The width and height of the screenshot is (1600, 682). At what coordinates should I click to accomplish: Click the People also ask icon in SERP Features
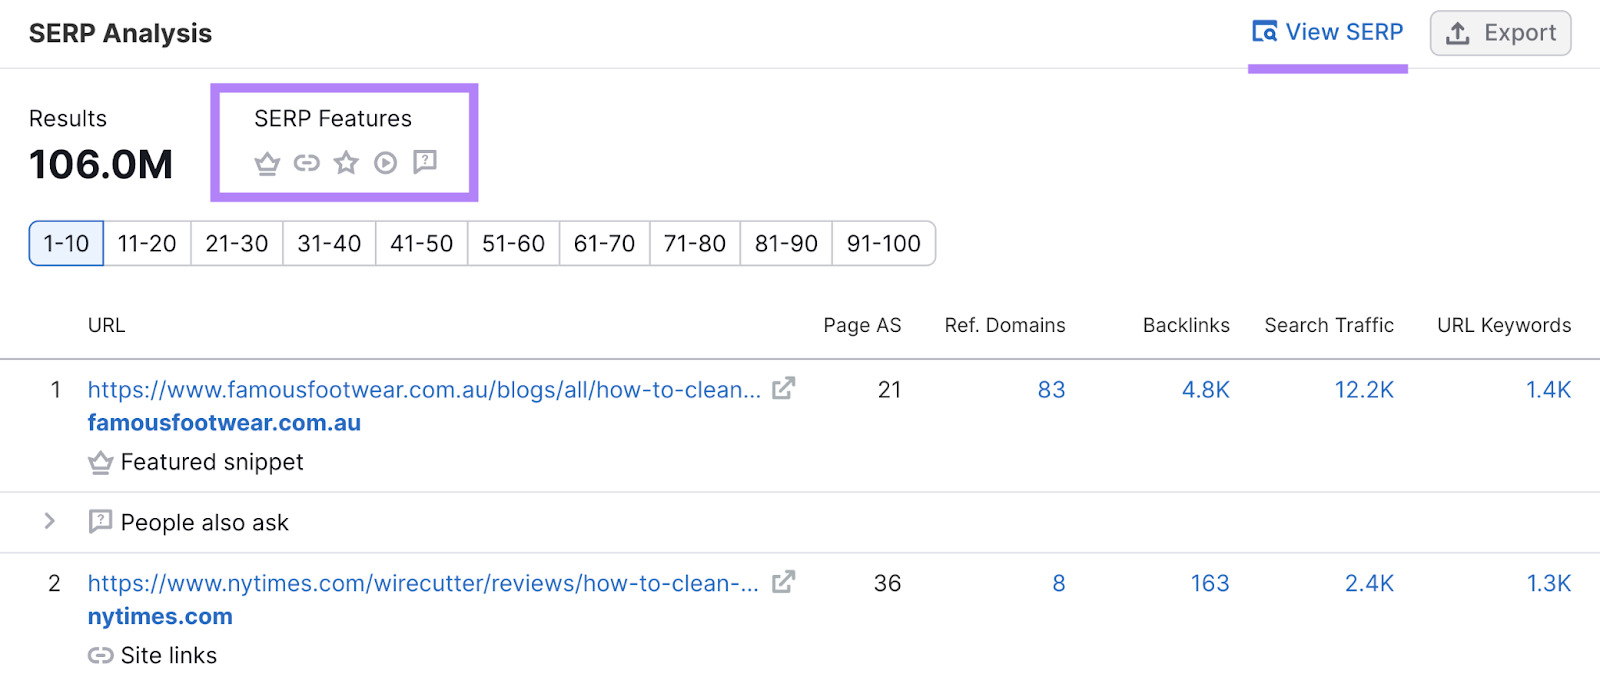point(425,162)
